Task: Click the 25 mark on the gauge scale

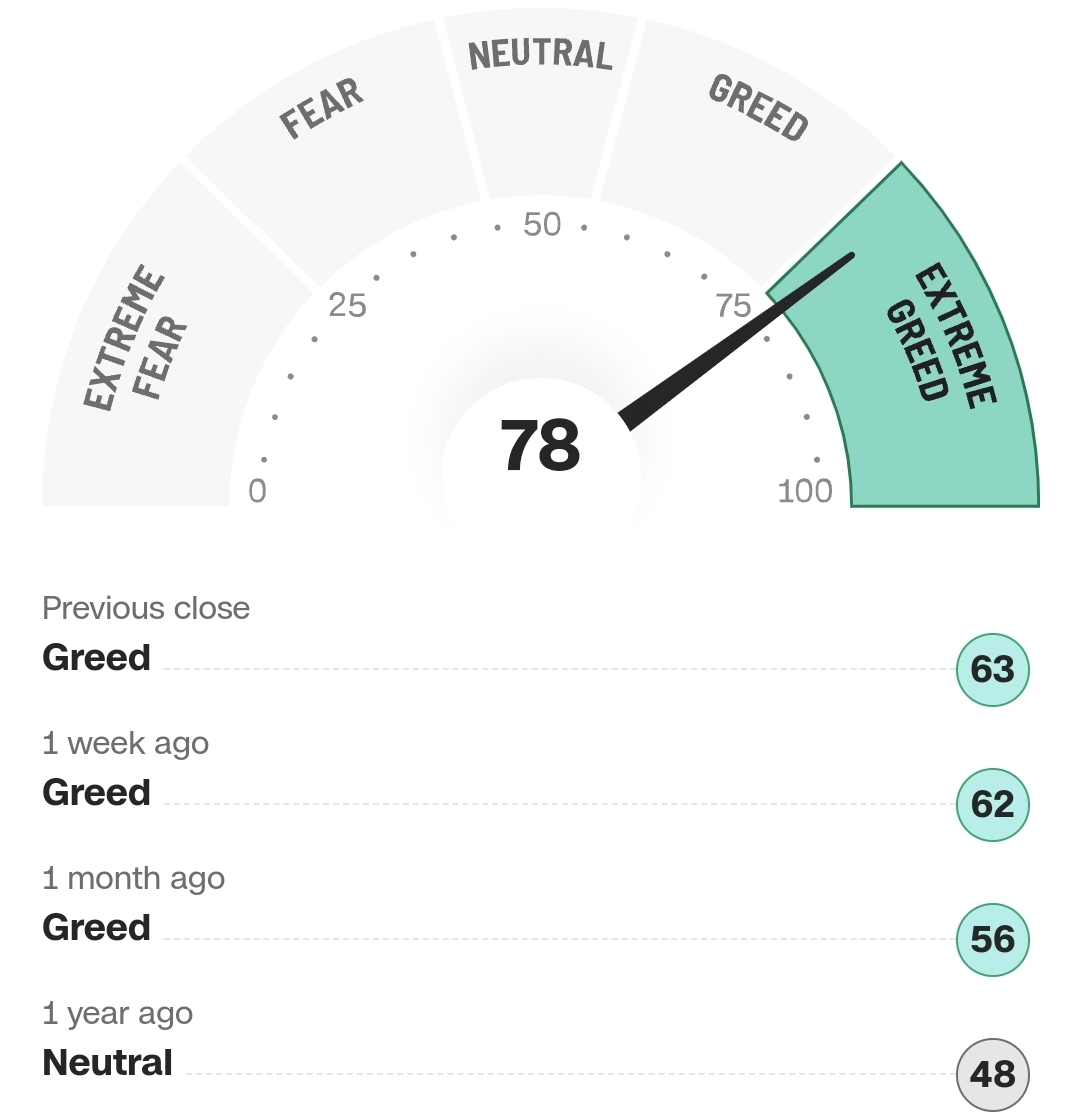Action: pos(347,306)
